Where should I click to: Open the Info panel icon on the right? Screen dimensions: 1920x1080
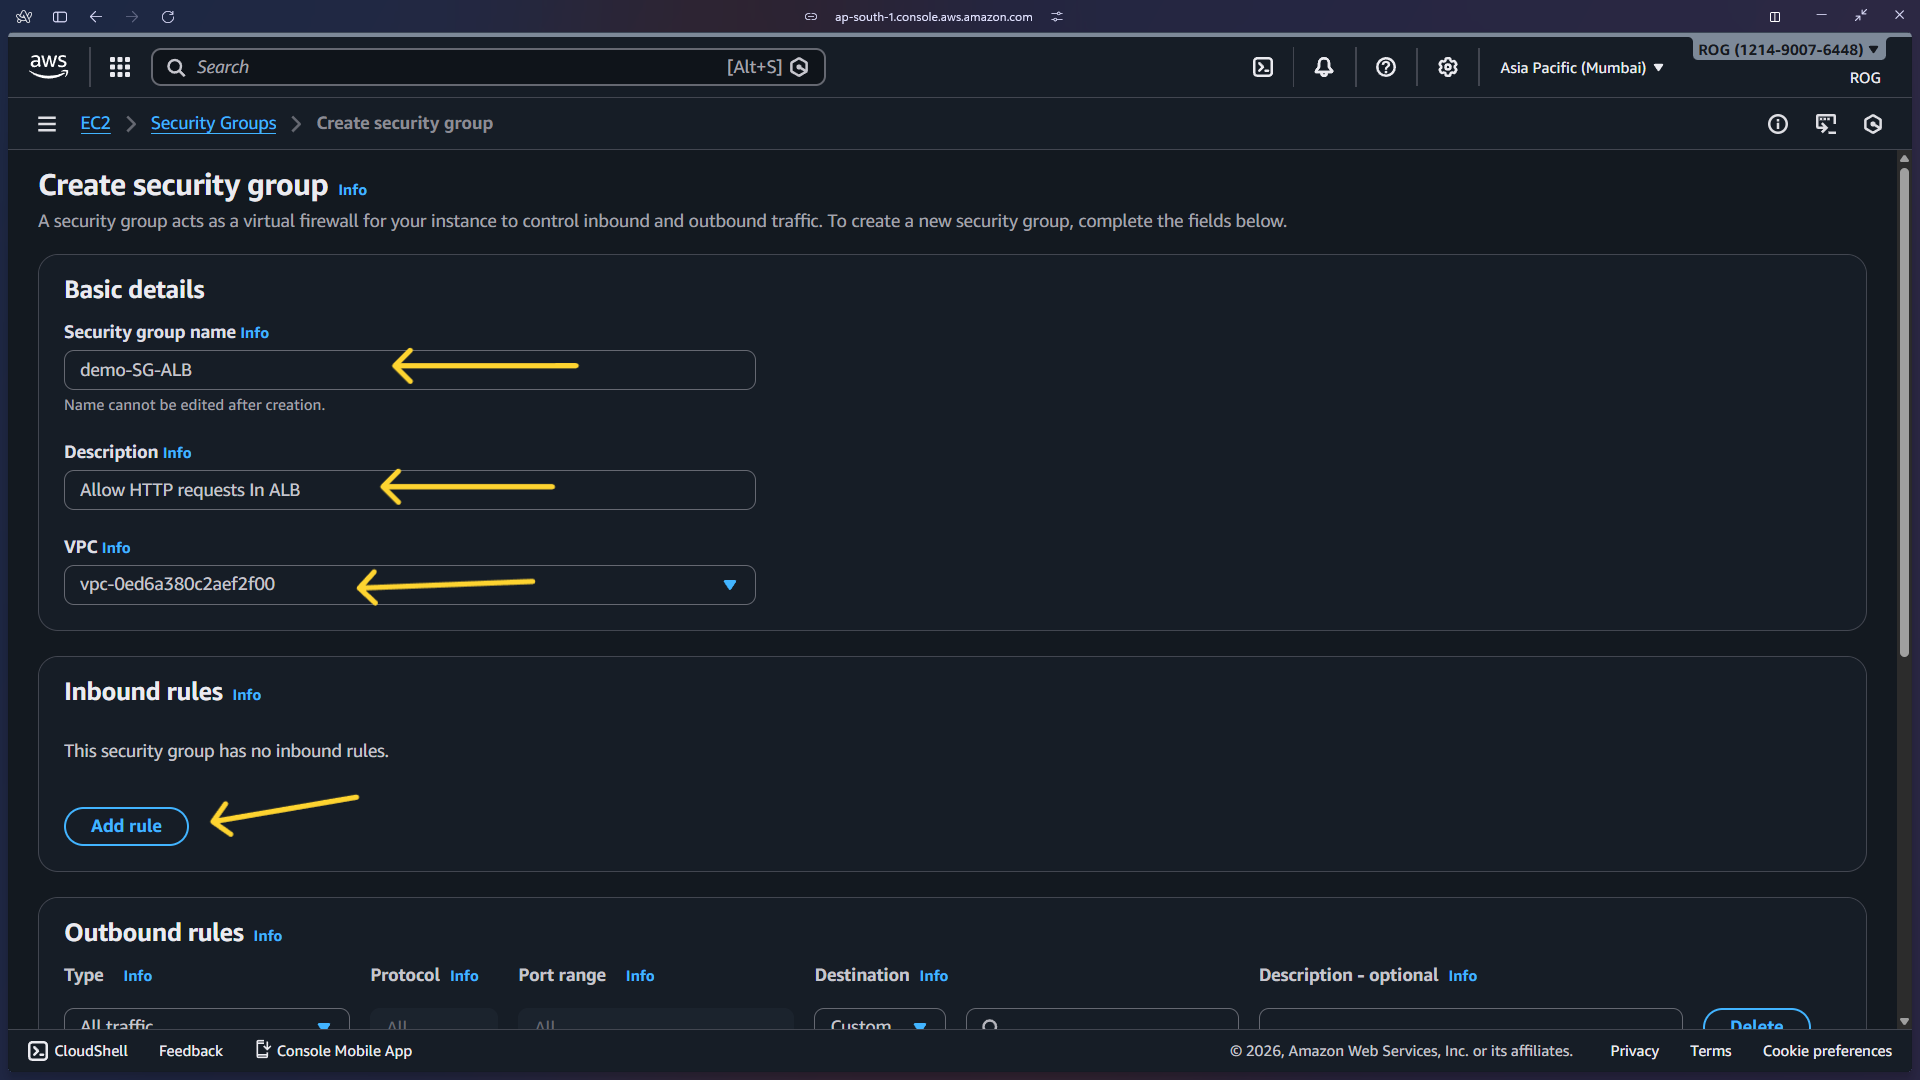1778,123
